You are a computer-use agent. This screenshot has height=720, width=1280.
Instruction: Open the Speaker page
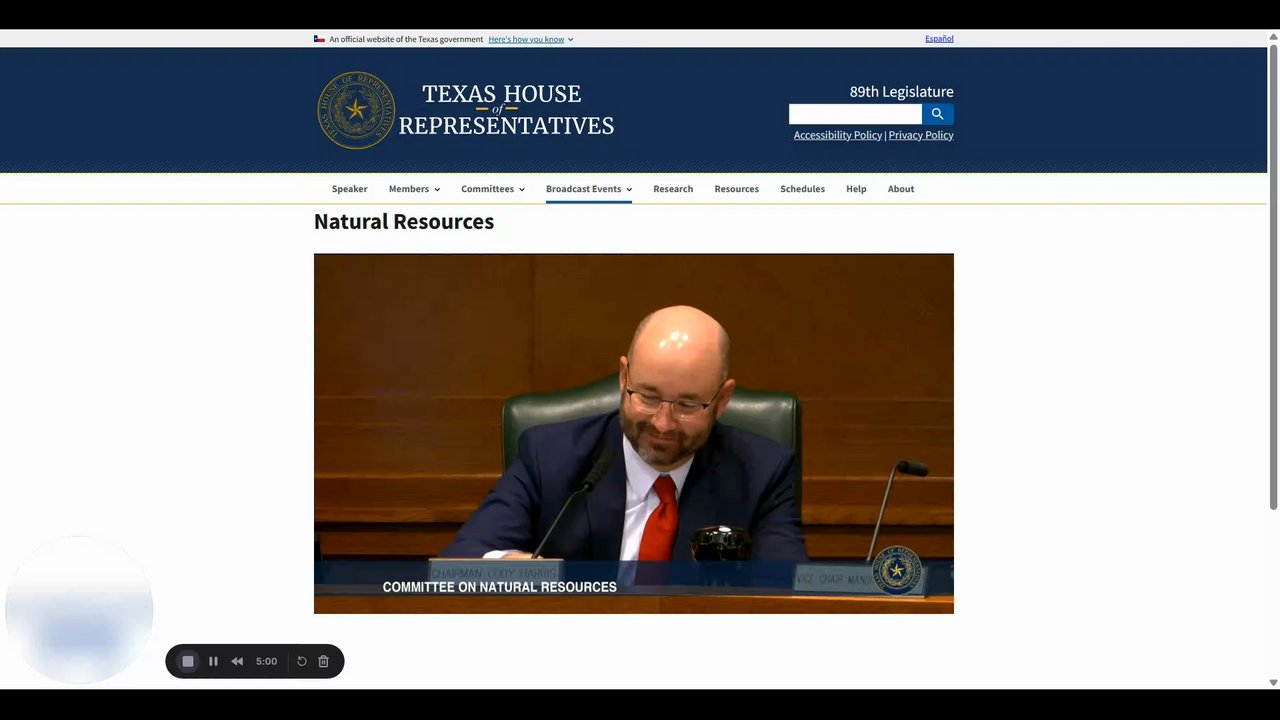click(350, 189)
